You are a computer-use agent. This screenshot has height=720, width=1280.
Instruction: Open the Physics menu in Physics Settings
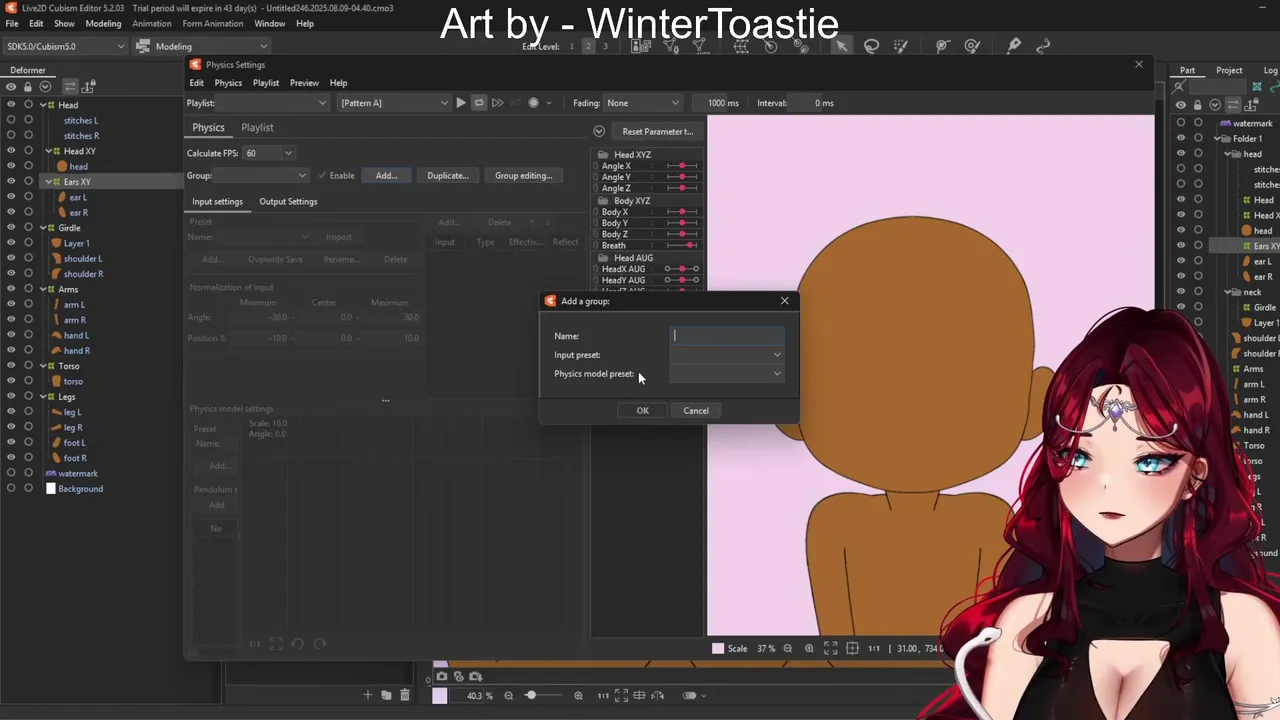tap(228, 83)
